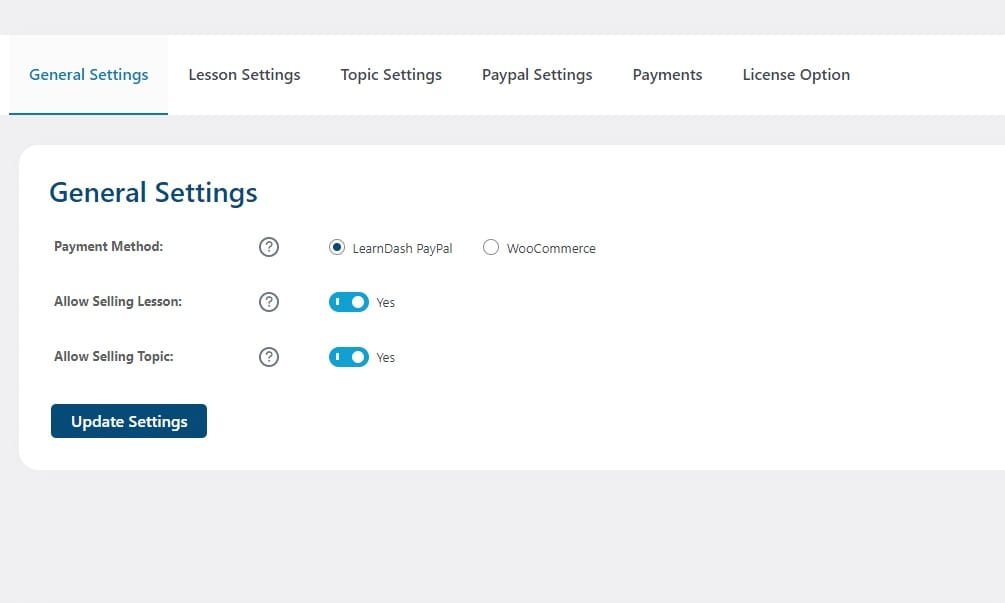Open the Allow Selling Topic help icon

tap(269, 357)
